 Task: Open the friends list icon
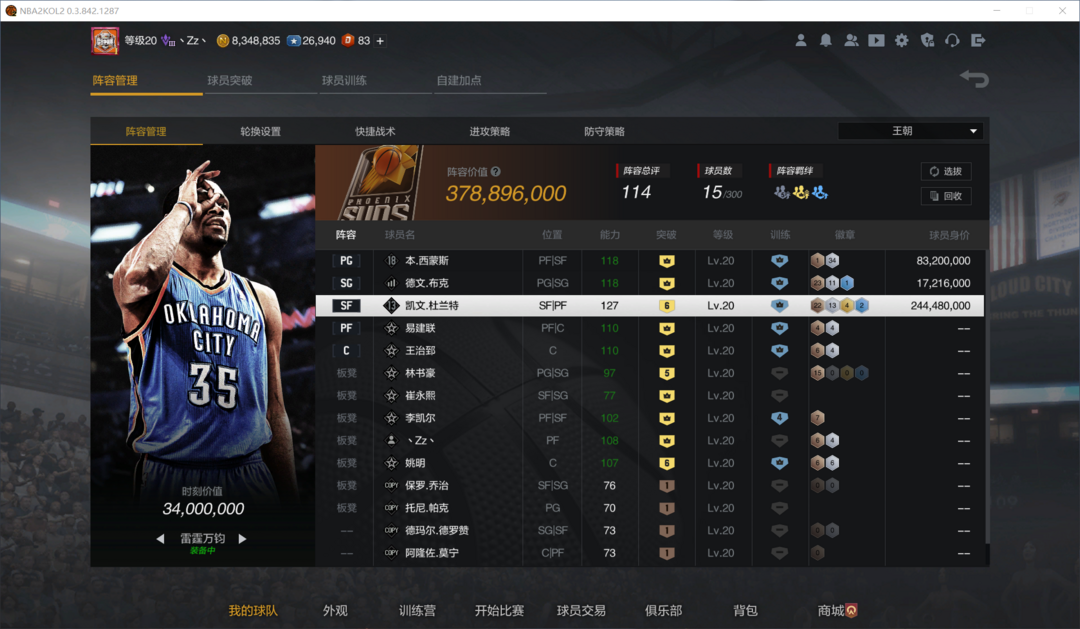point(851,41)
